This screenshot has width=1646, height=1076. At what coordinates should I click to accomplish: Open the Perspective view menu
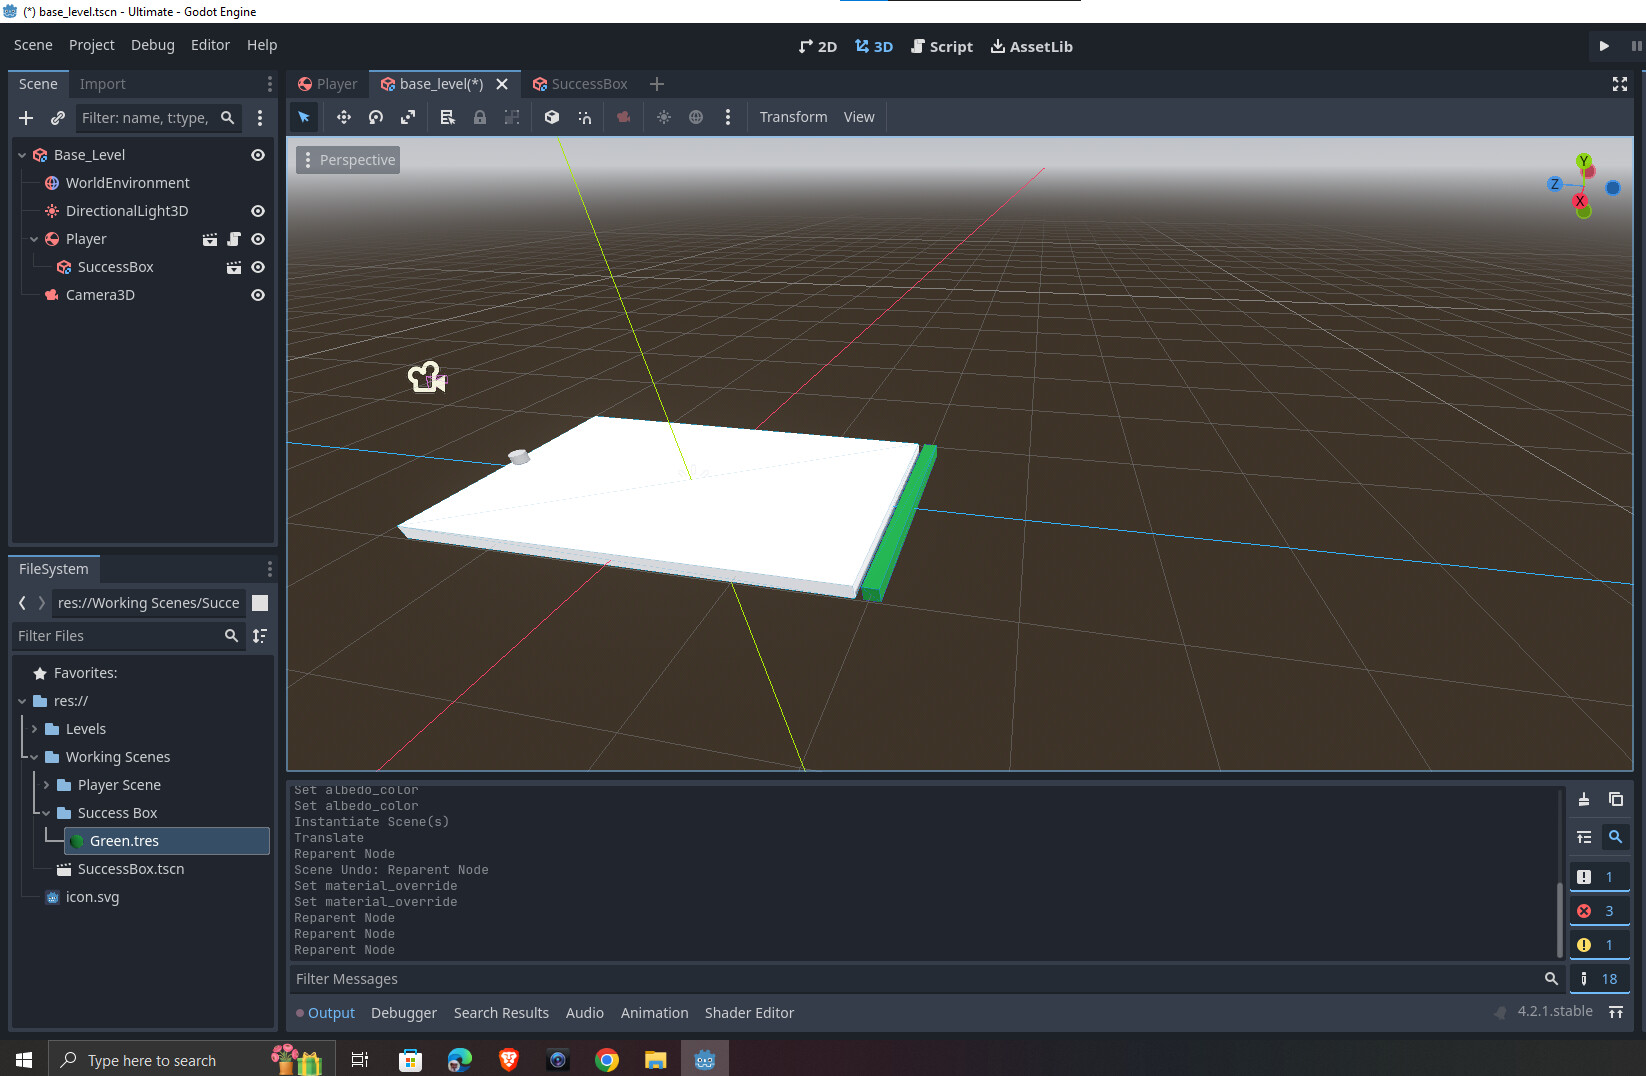(348, 160)
